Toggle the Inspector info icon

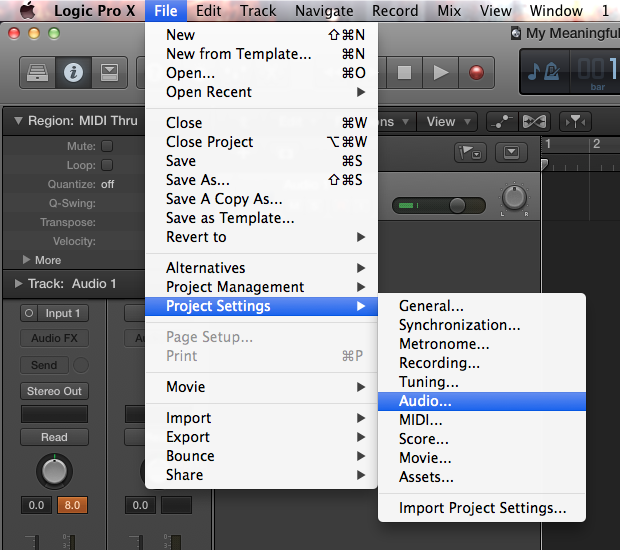pos(74,72)
